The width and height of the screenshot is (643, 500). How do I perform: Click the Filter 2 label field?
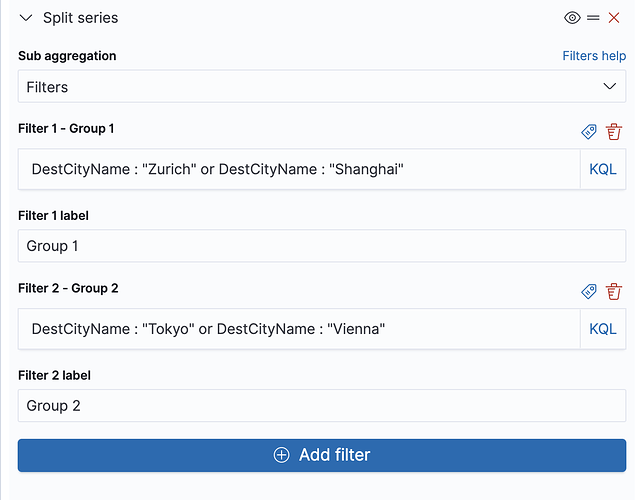tap(321, 406)
